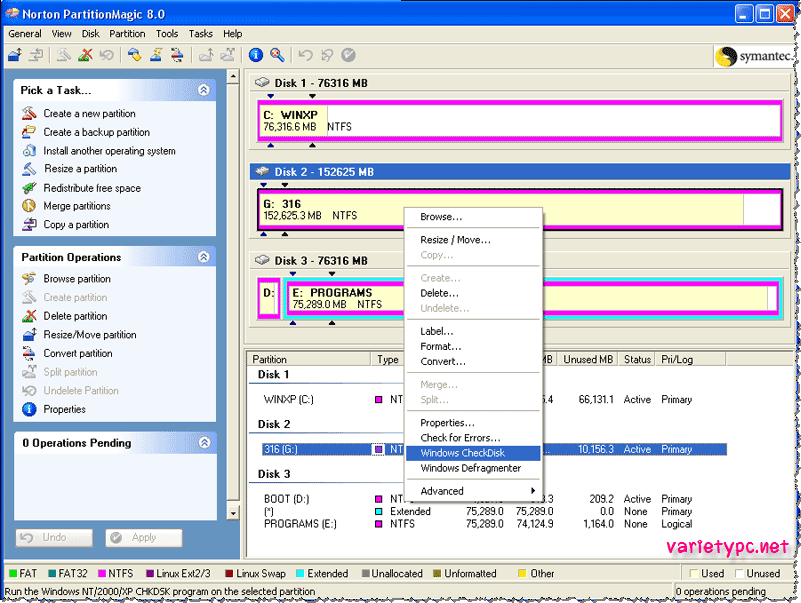Click the Extended cyan legend swatch

point(300,573)
